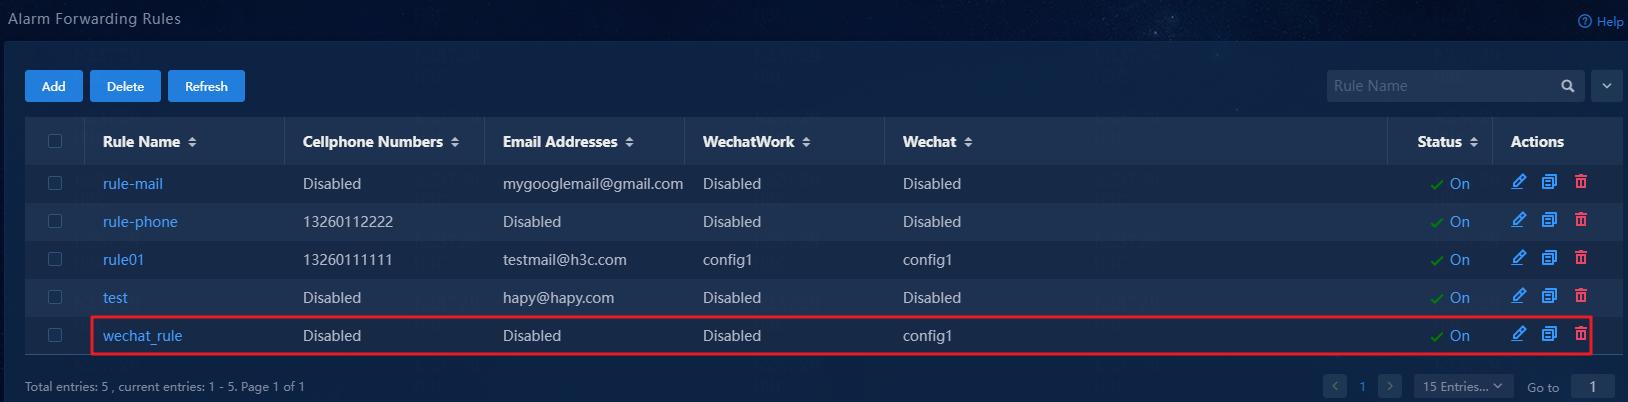Delete rule01 using its trash icon
This screenshot has height=402, width=1628.
pos(1581,258)
